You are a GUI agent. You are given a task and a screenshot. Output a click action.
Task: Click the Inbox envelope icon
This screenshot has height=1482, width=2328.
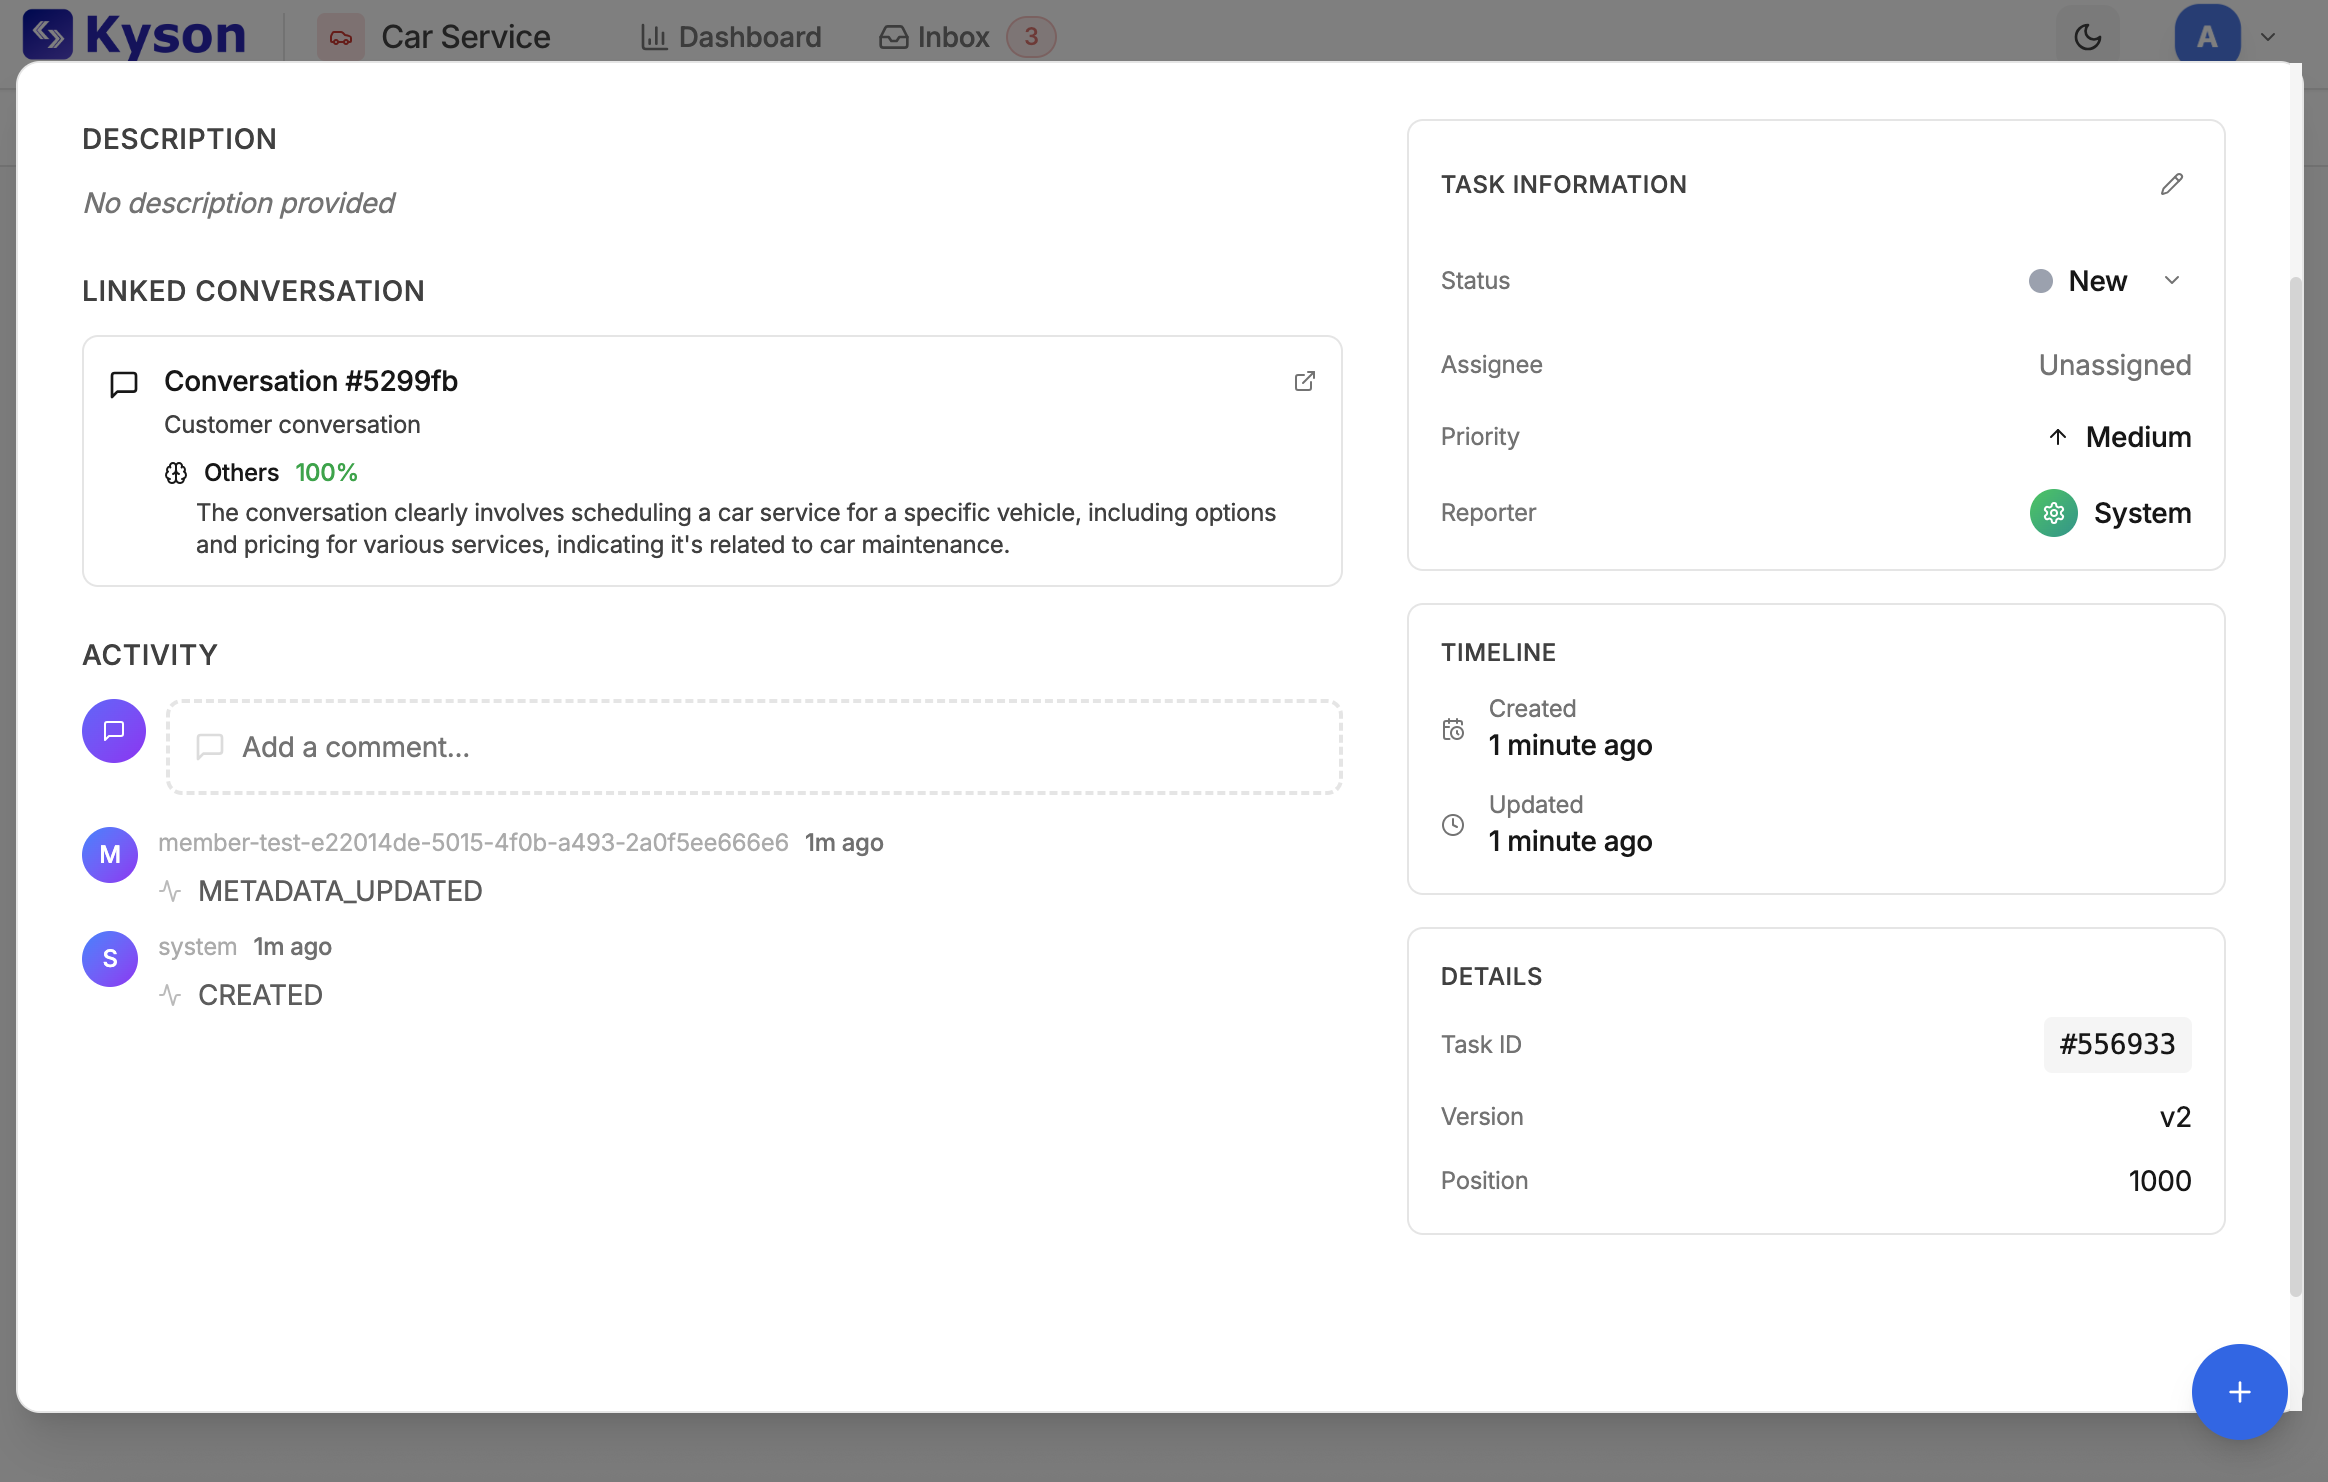tap(893, 36)
